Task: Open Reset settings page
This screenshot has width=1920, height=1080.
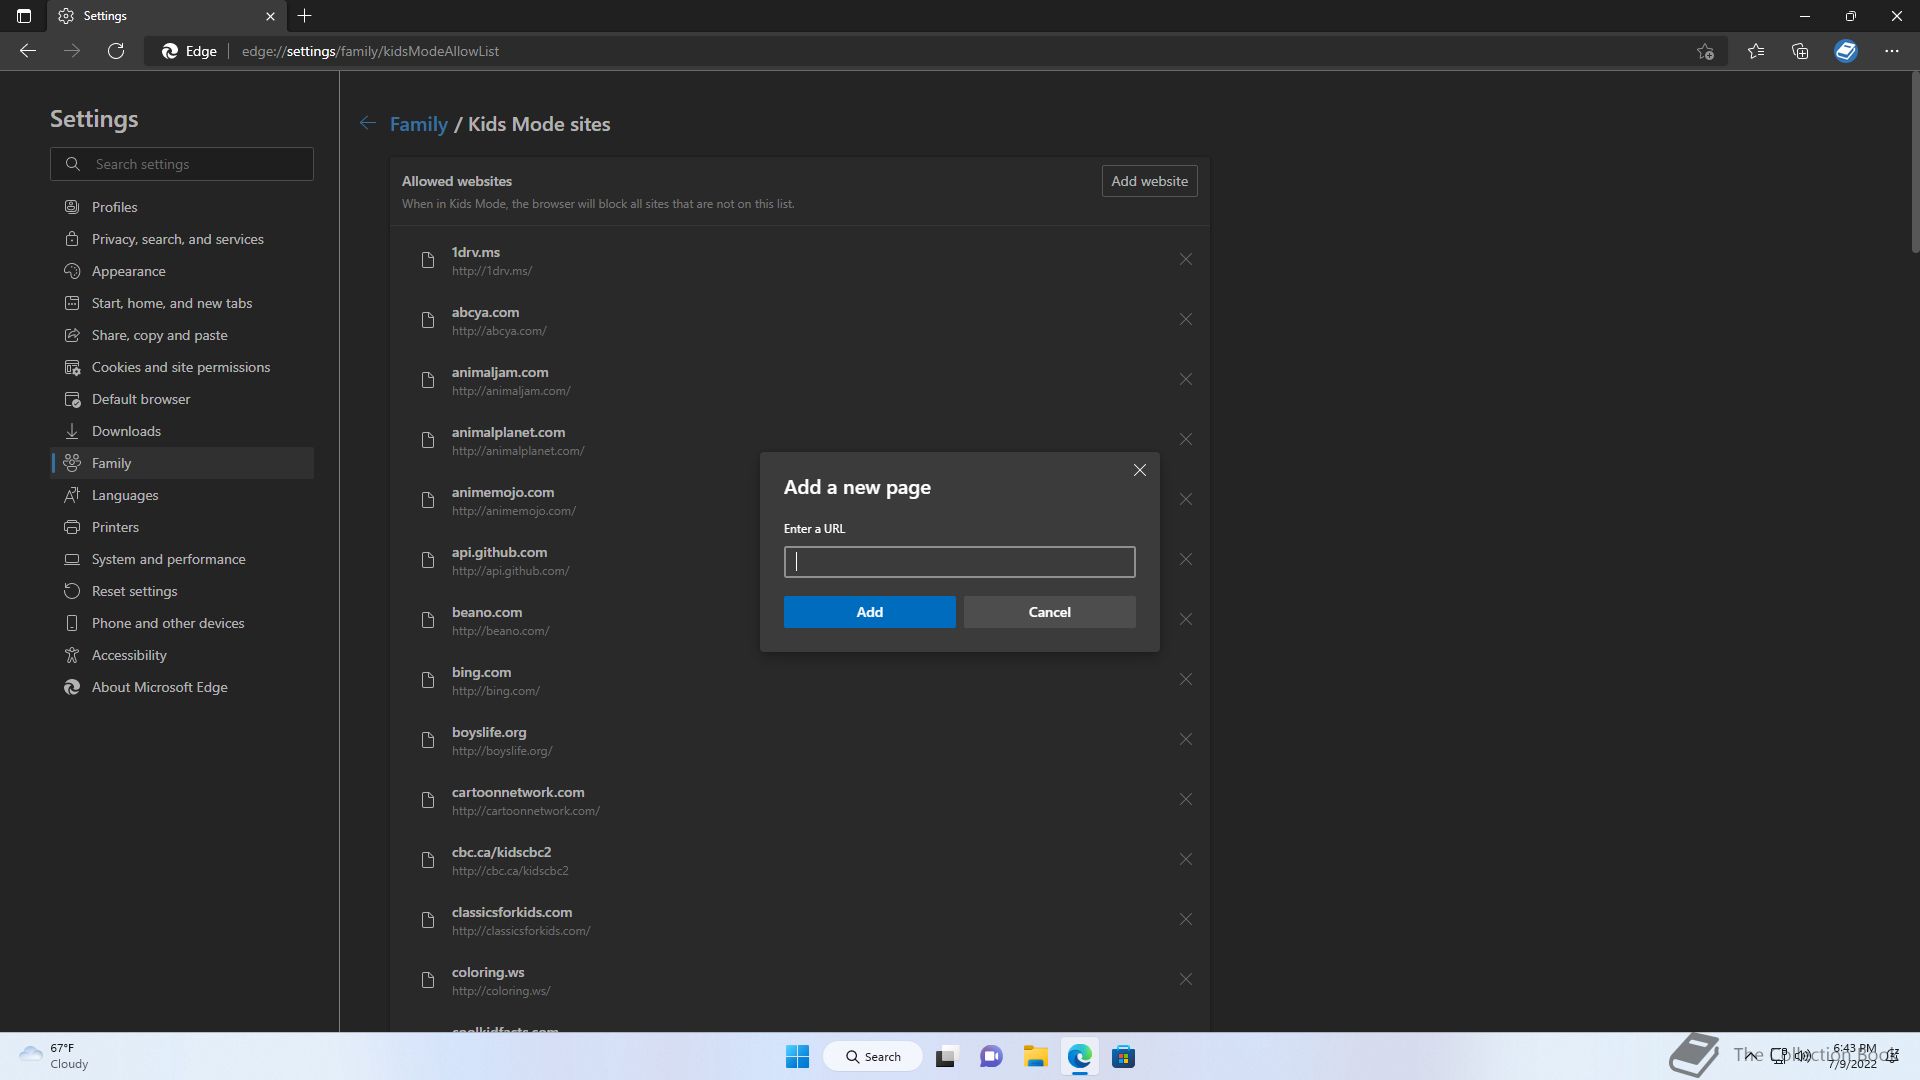Action: coord(182,591)
